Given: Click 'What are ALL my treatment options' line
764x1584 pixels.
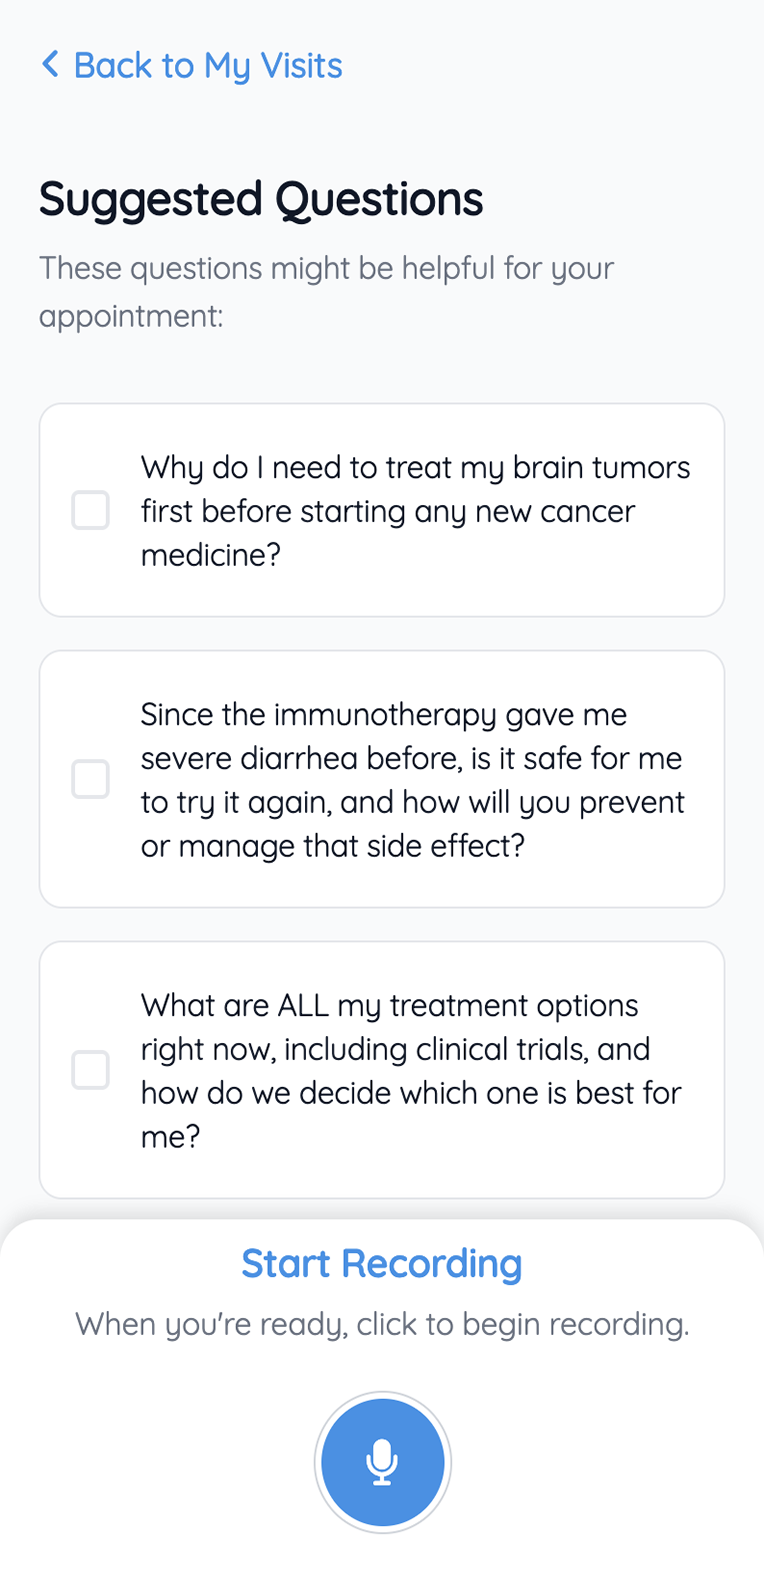Looking at the screenshot, I should tap(389, 1005).
